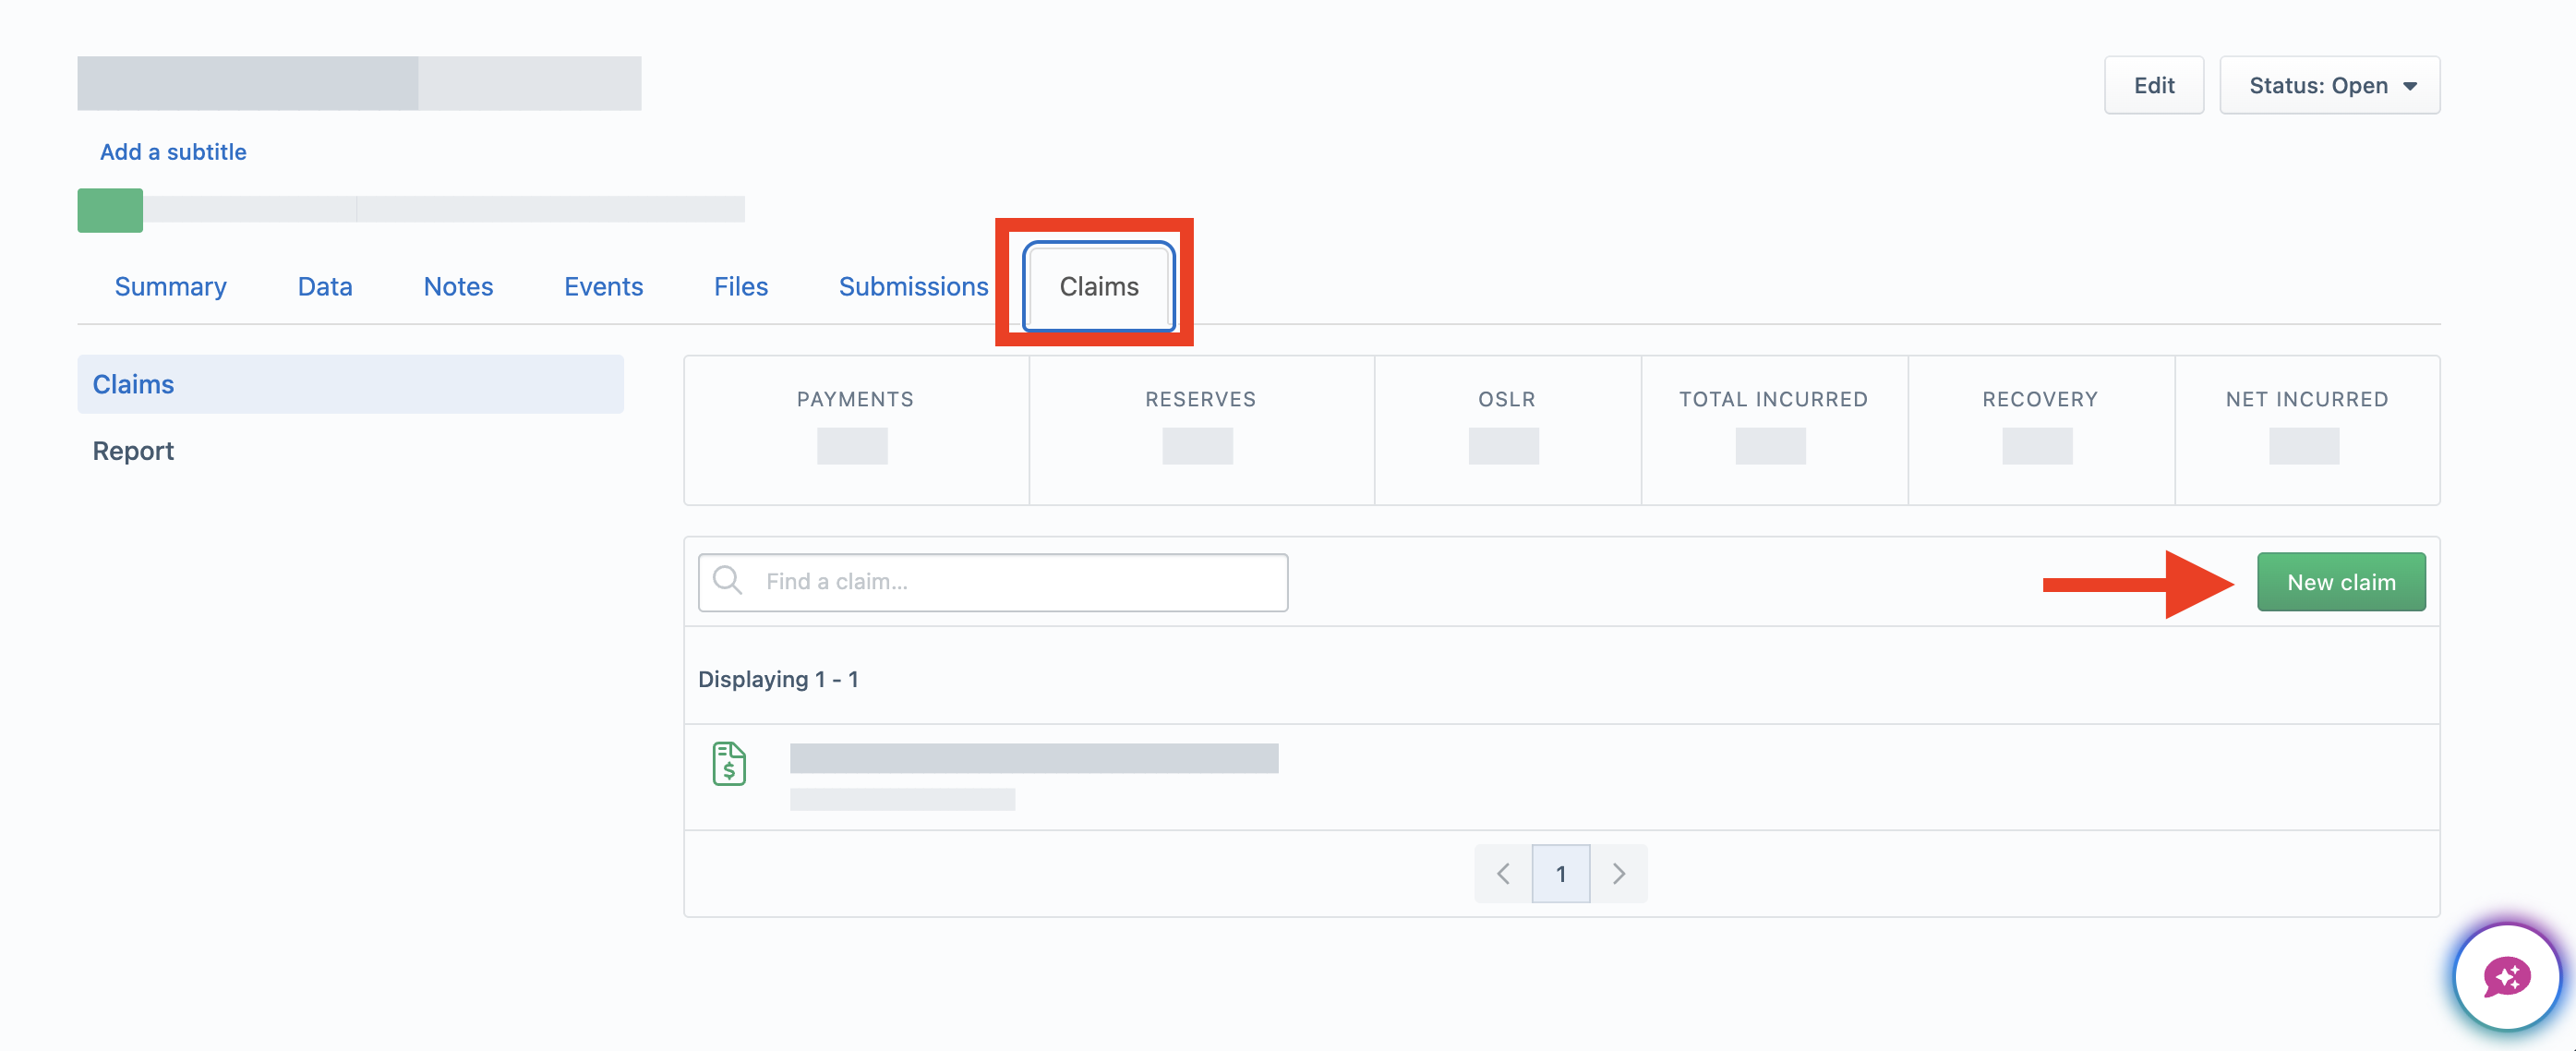Click the OSLR summary label

(1506, 399)
